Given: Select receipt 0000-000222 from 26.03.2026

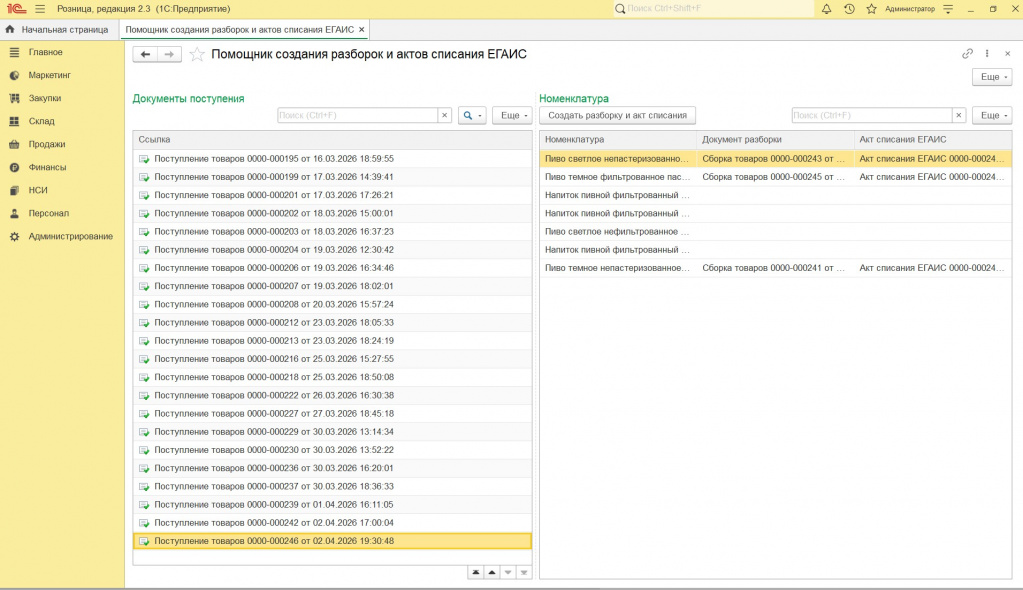Looking at the screenshot, I should coord(273,395).
